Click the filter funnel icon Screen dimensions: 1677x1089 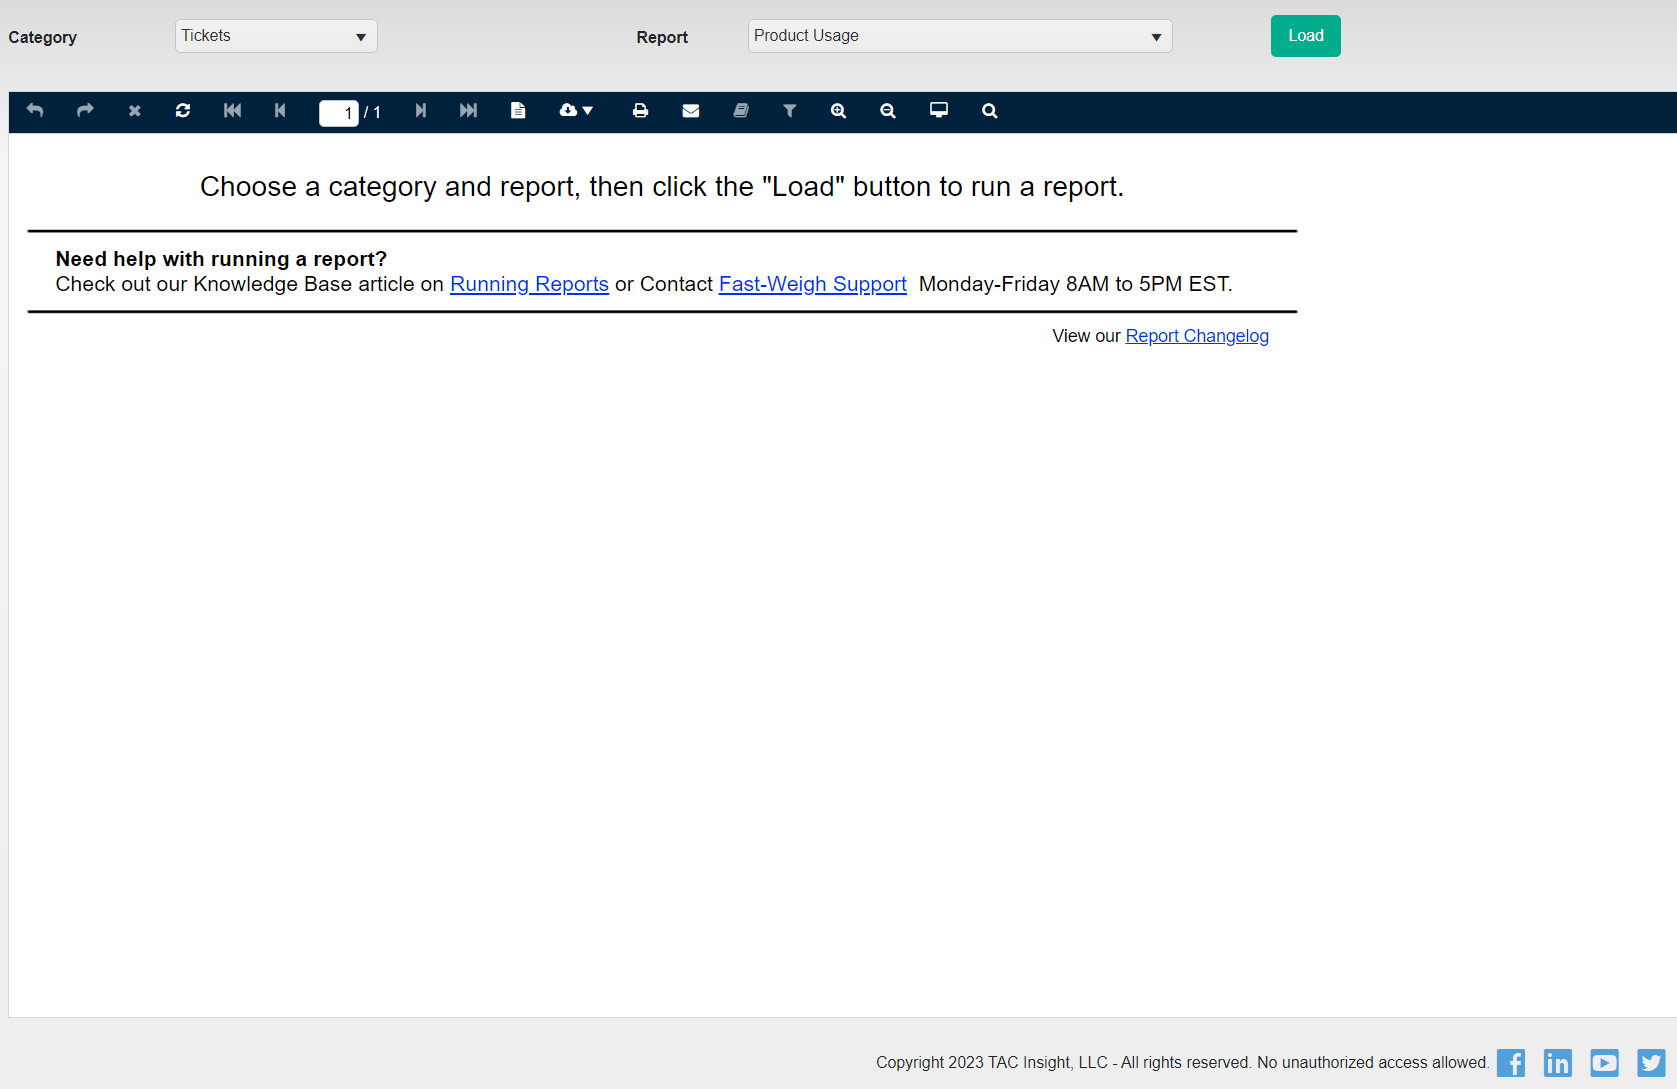click(x=789, y=111)
